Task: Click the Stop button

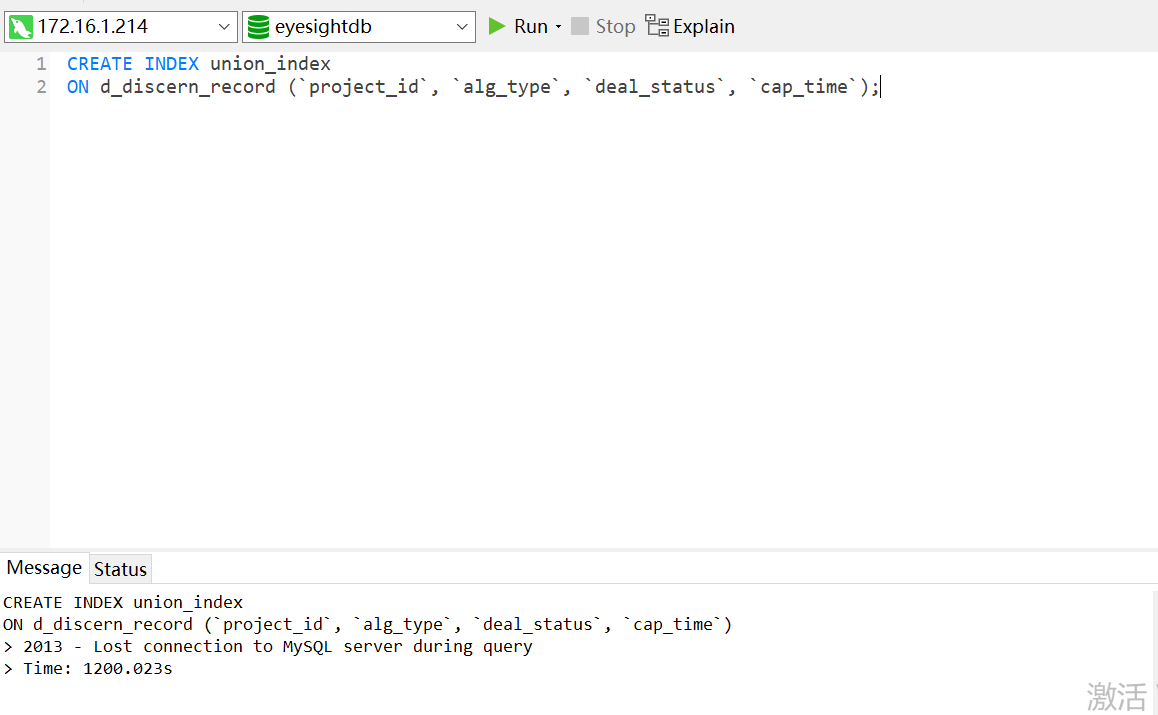Action: point(603,27)
